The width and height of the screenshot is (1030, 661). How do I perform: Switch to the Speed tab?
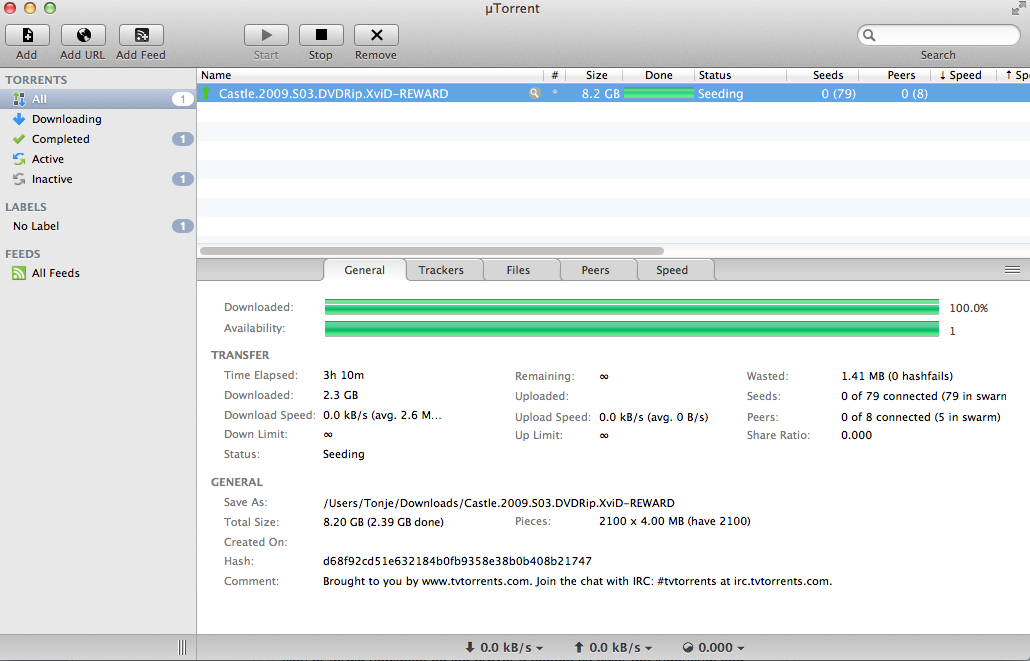[672, 270]
